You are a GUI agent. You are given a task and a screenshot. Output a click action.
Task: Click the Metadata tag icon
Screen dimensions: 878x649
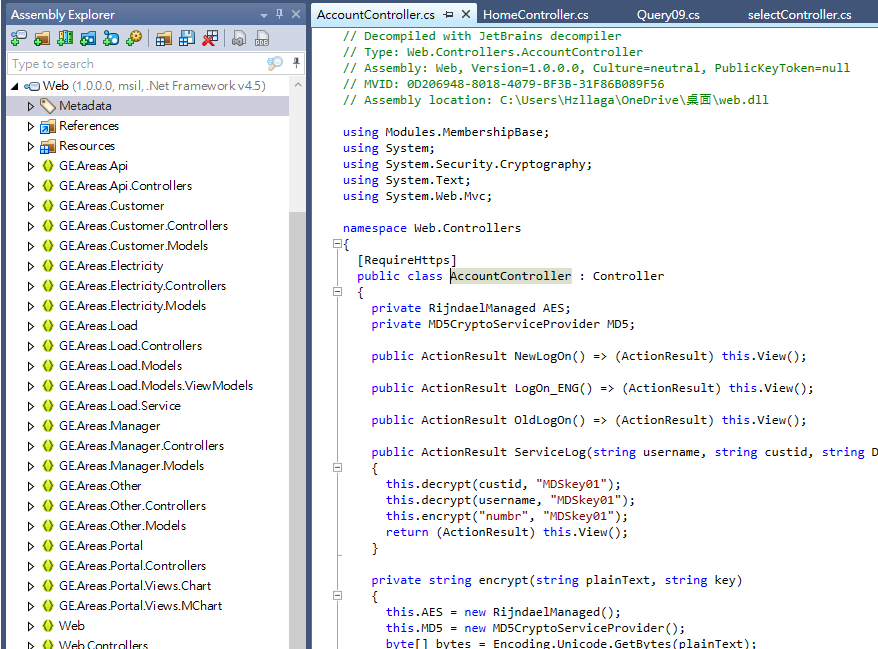[48, 106]
